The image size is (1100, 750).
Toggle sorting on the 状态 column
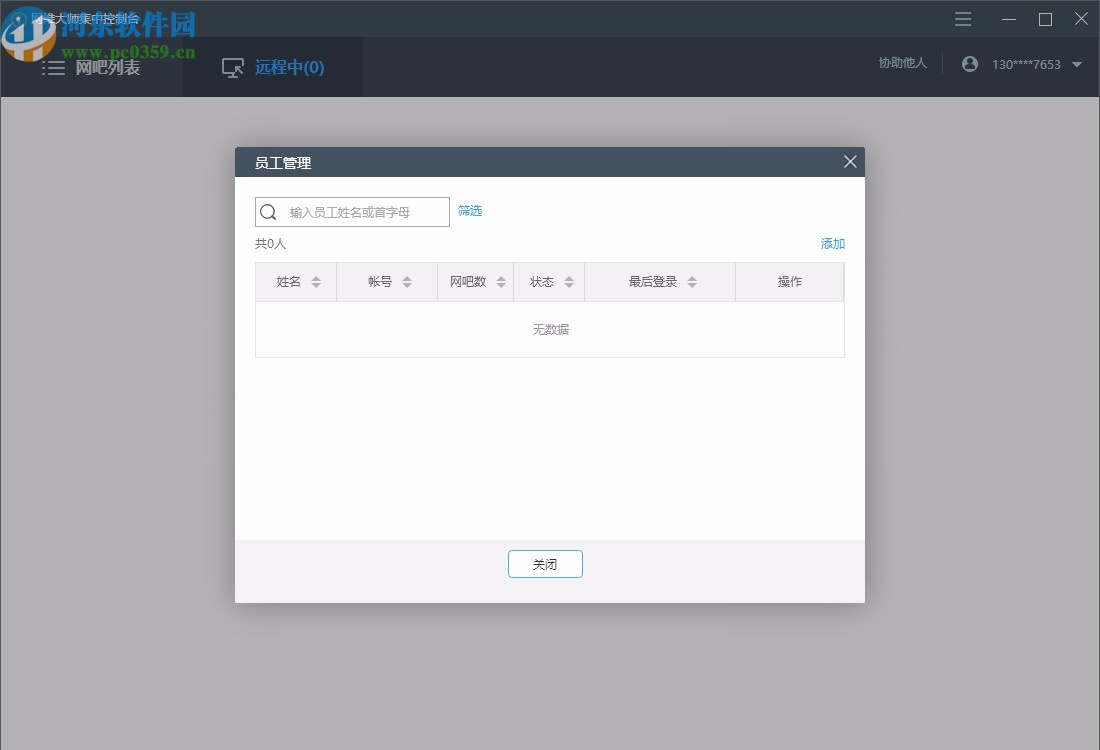[x=568, y=281]
